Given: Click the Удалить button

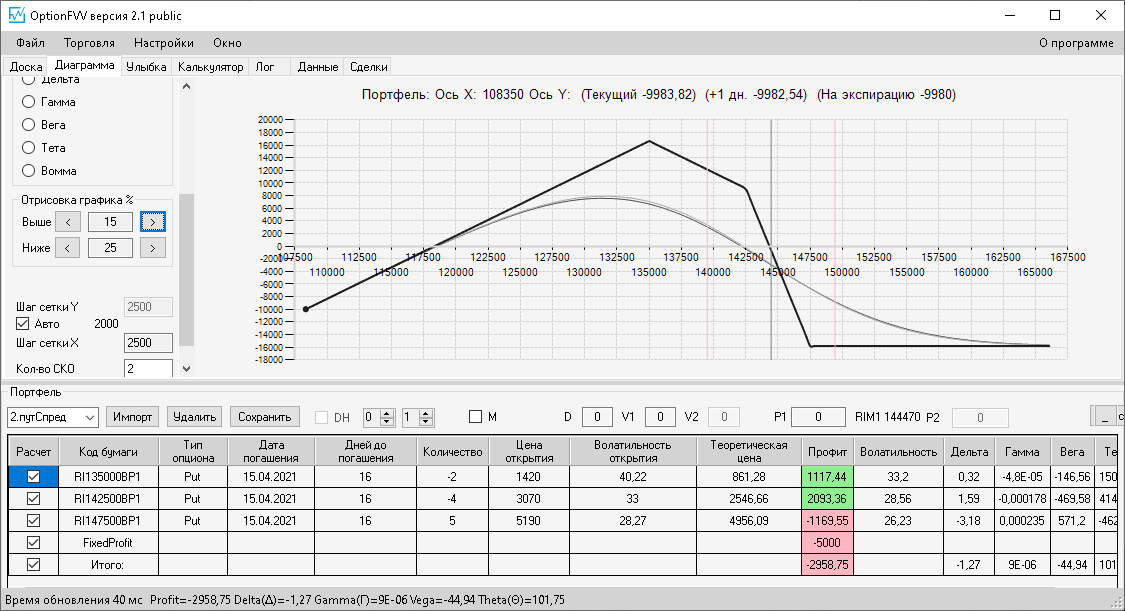Looking at the screenshot, I should [194, 417].
